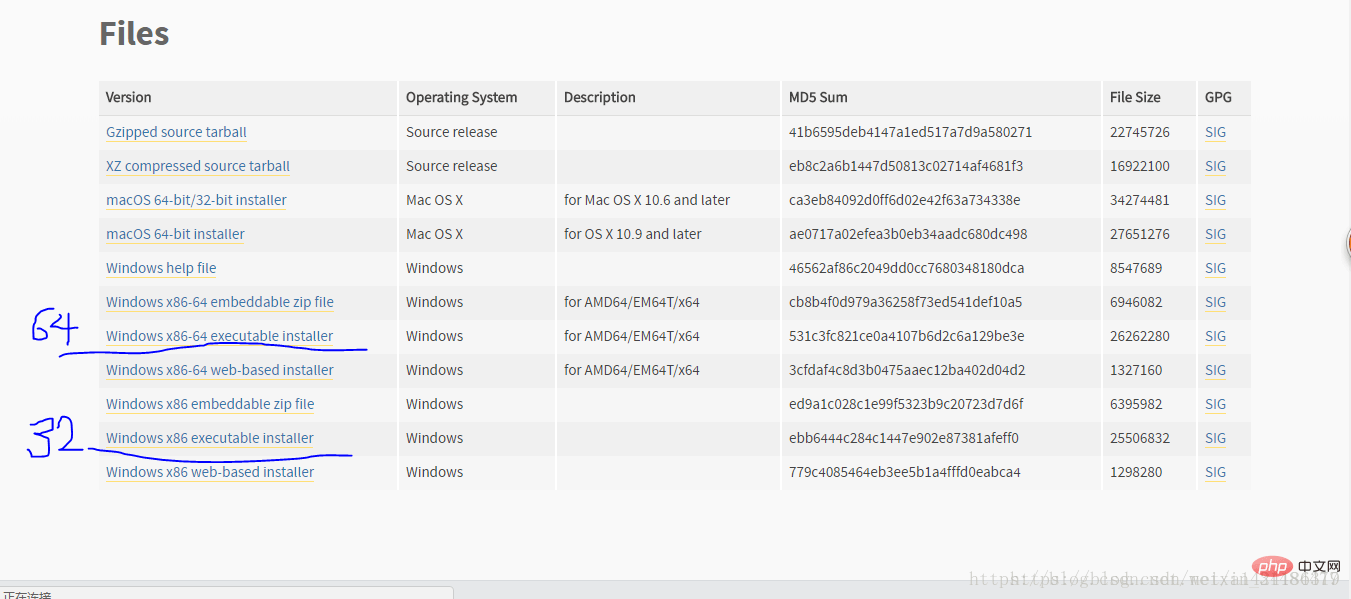This screenshot has width=1351, height=599.
Task: Click the orange icon at right edge
Action: (x=1347, y=243)
